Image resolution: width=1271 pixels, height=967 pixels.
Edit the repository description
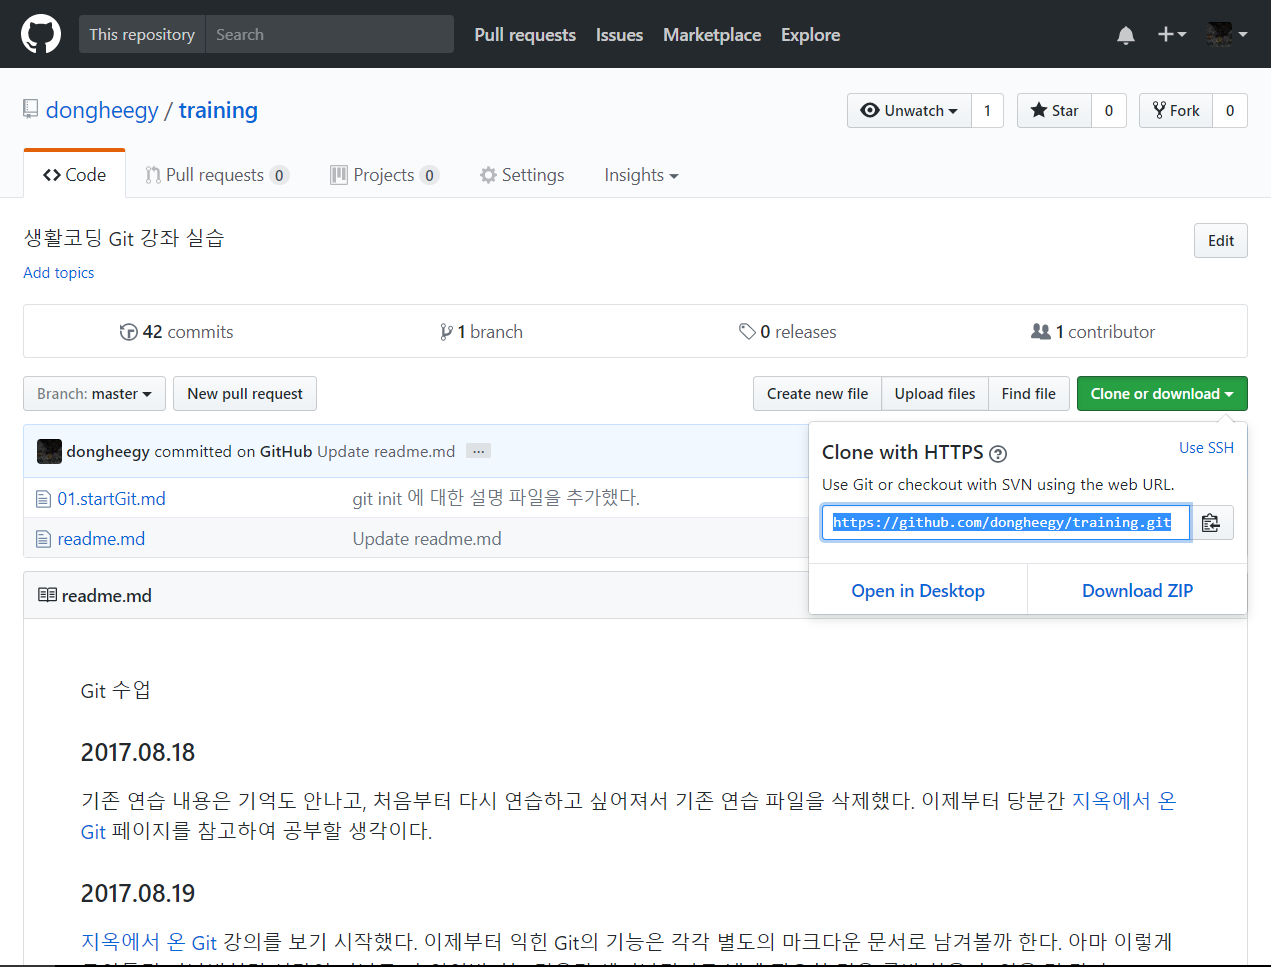pyautogui.click(x=1221, y=241)
